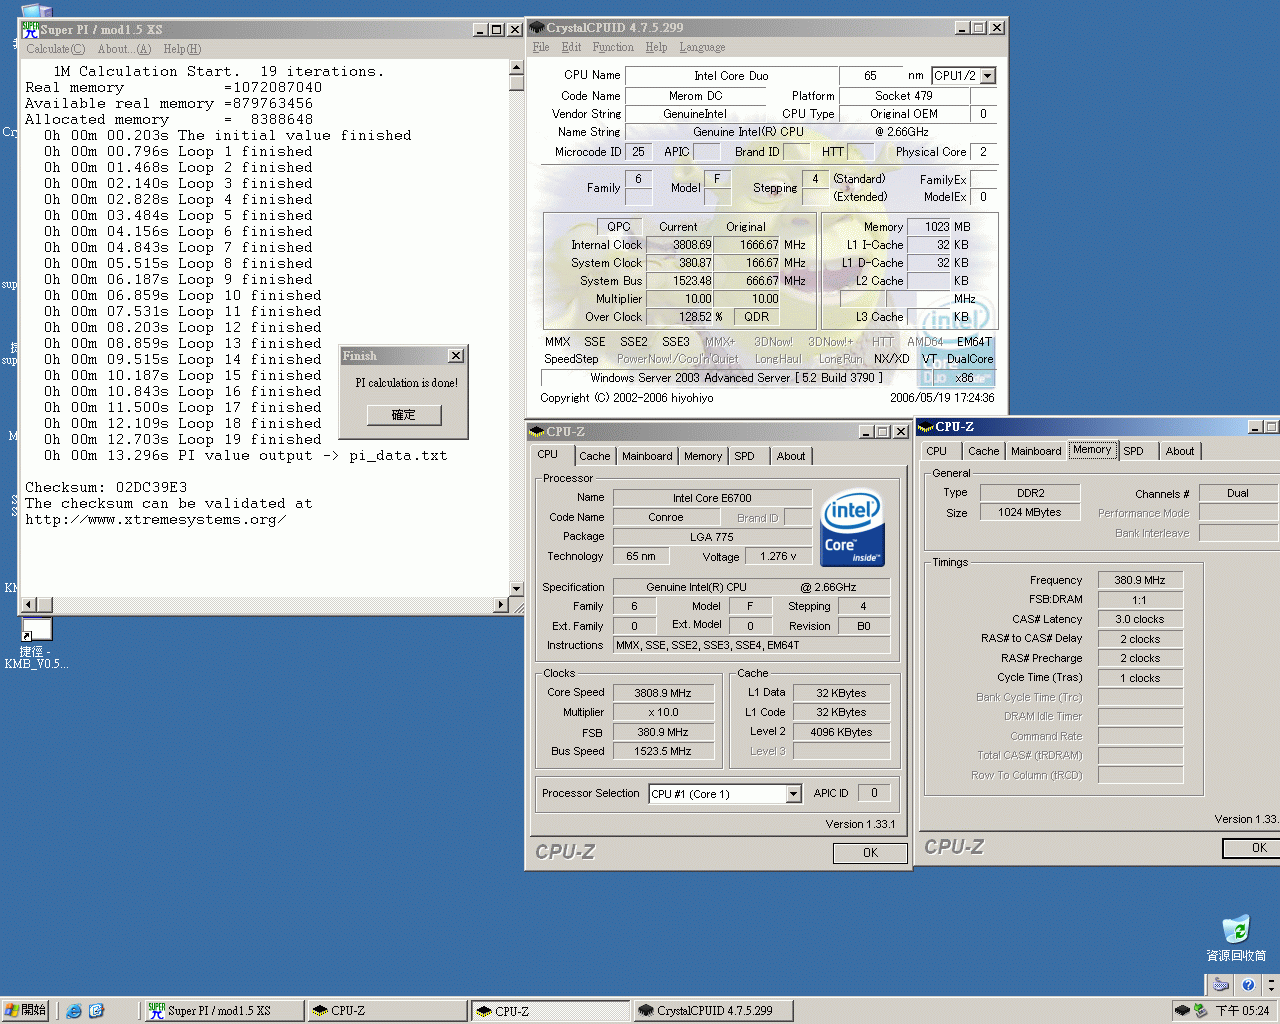Open CrystalCPUID Help menu
Screen dimensions: 1280x1024
pyautogui.click(x=656, y=47)
